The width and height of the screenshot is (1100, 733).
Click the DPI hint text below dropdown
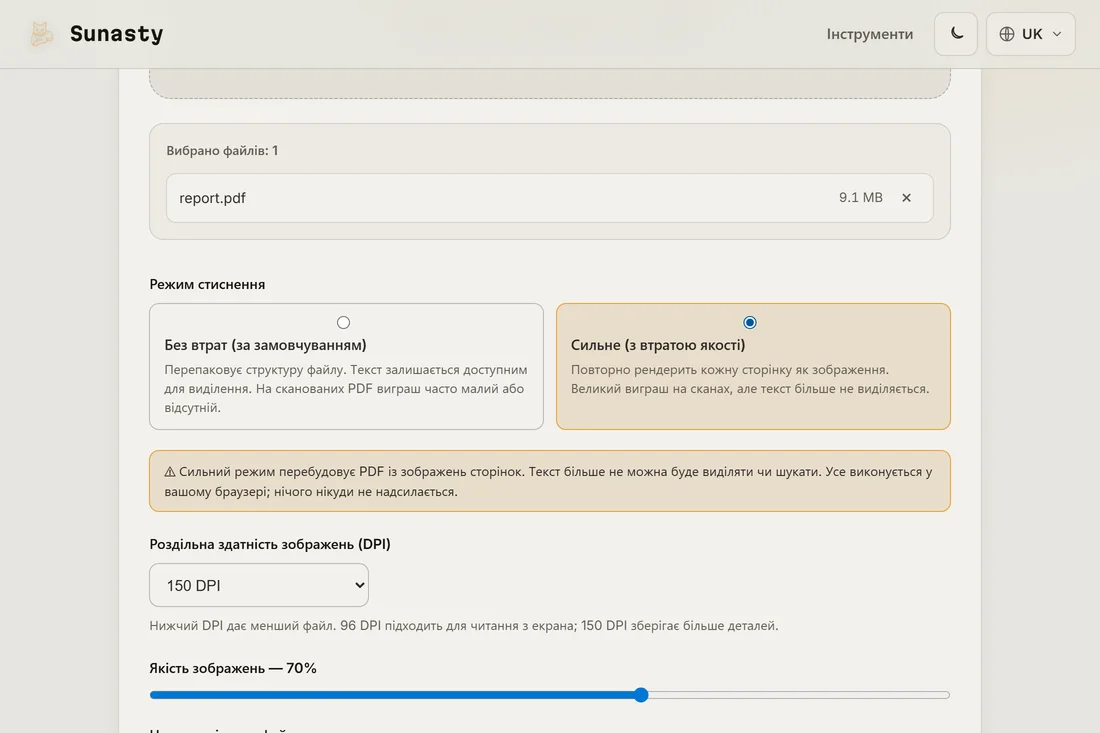464,626
